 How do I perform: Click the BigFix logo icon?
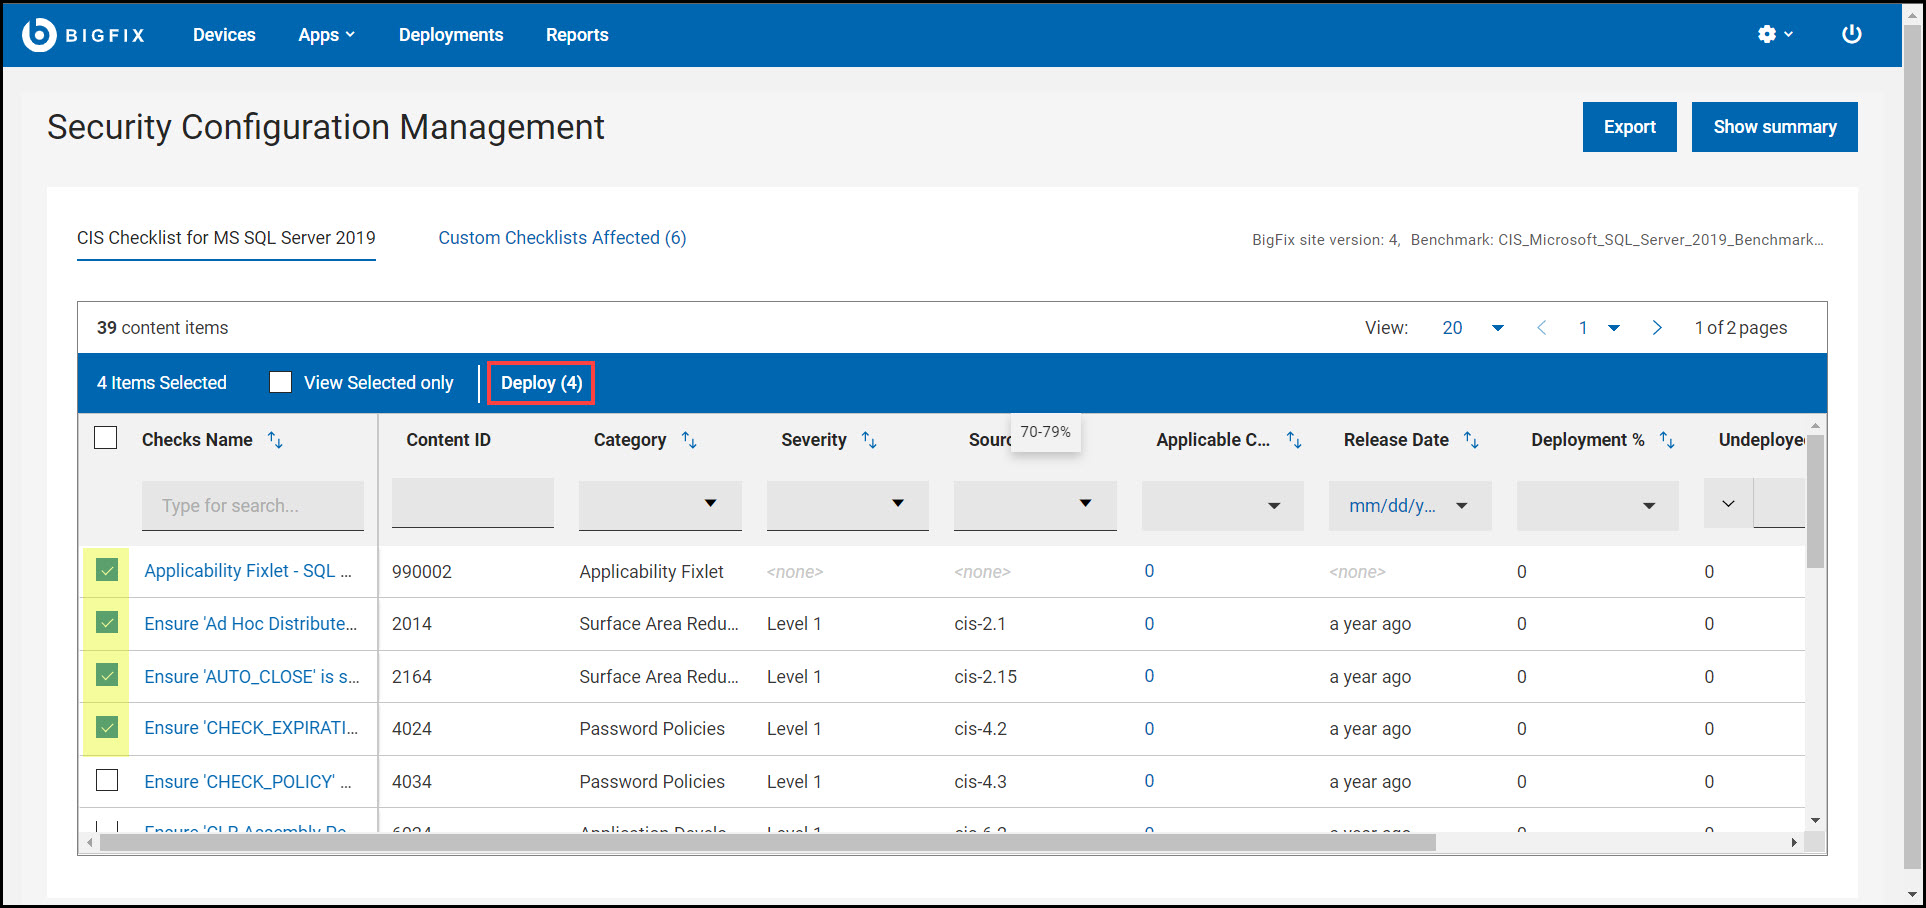37,33
